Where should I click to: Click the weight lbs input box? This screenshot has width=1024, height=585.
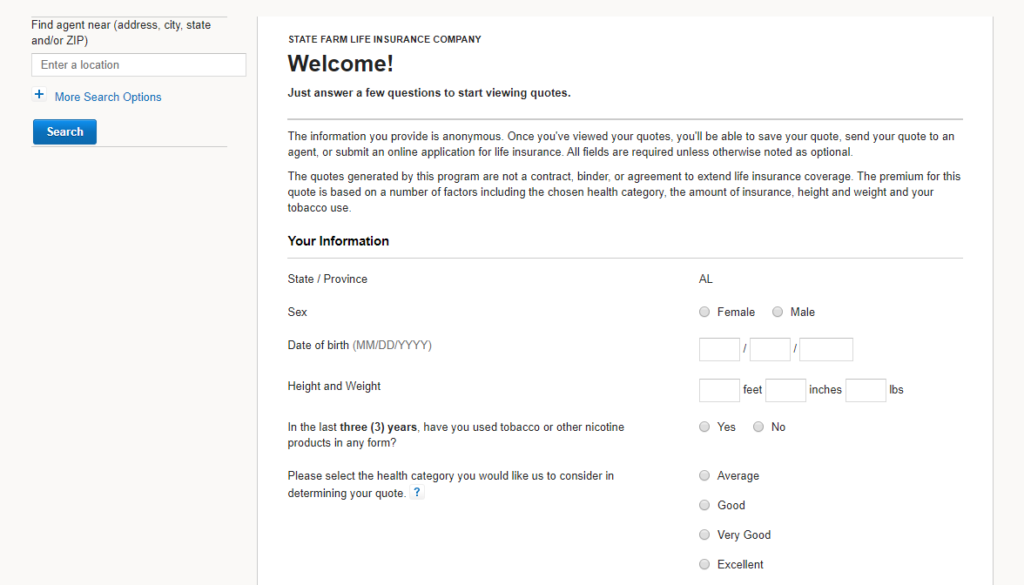pyautogui.click(x=866, y=390)
